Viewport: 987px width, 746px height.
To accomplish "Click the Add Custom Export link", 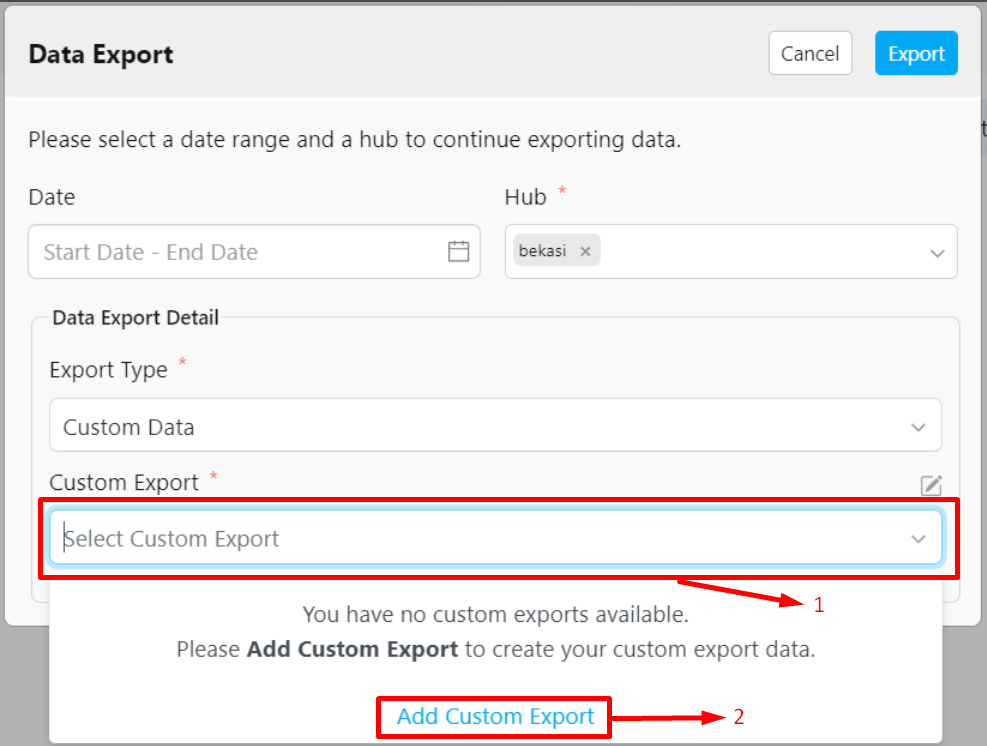I will (493, 716).
